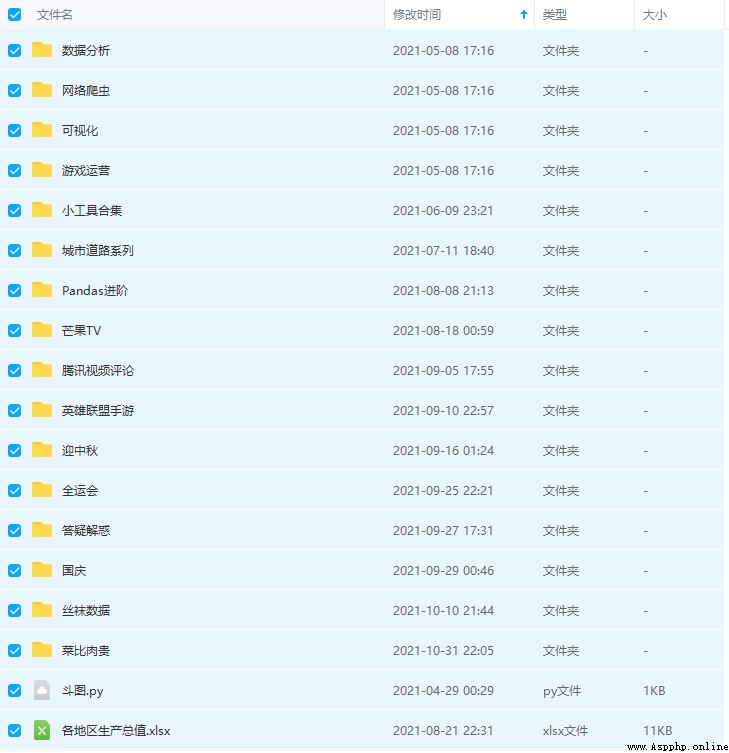Screen dimensions: 729x753
Task: Uncheck the 小工具合集 row checkbox
Action: 14,210
